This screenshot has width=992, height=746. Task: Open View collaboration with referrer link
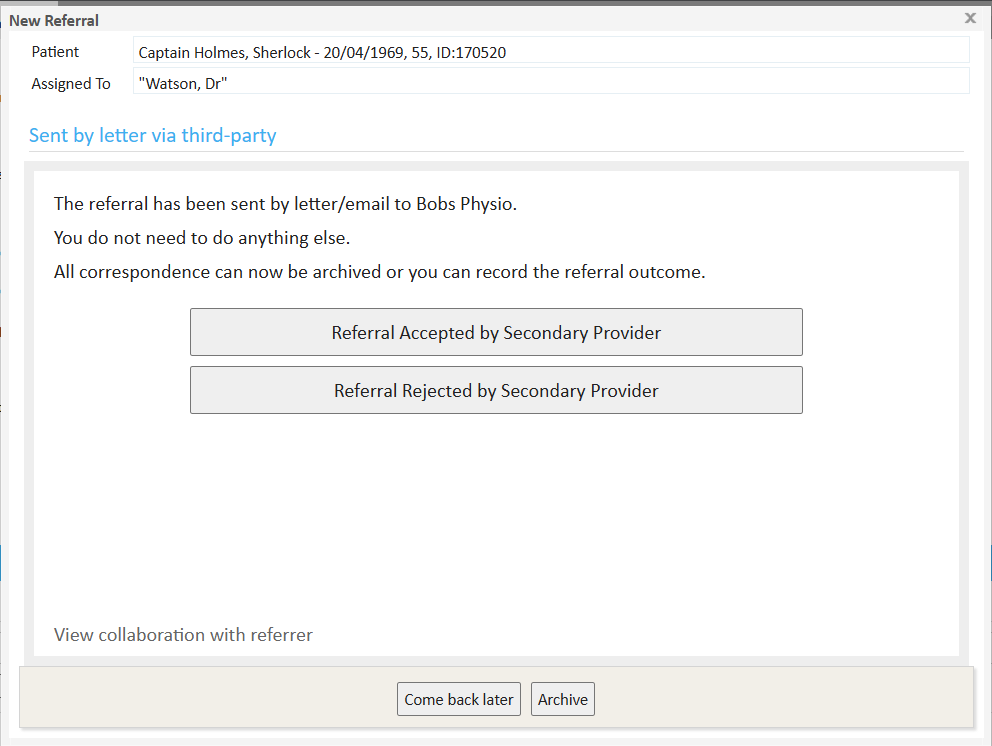coord(183,635)
